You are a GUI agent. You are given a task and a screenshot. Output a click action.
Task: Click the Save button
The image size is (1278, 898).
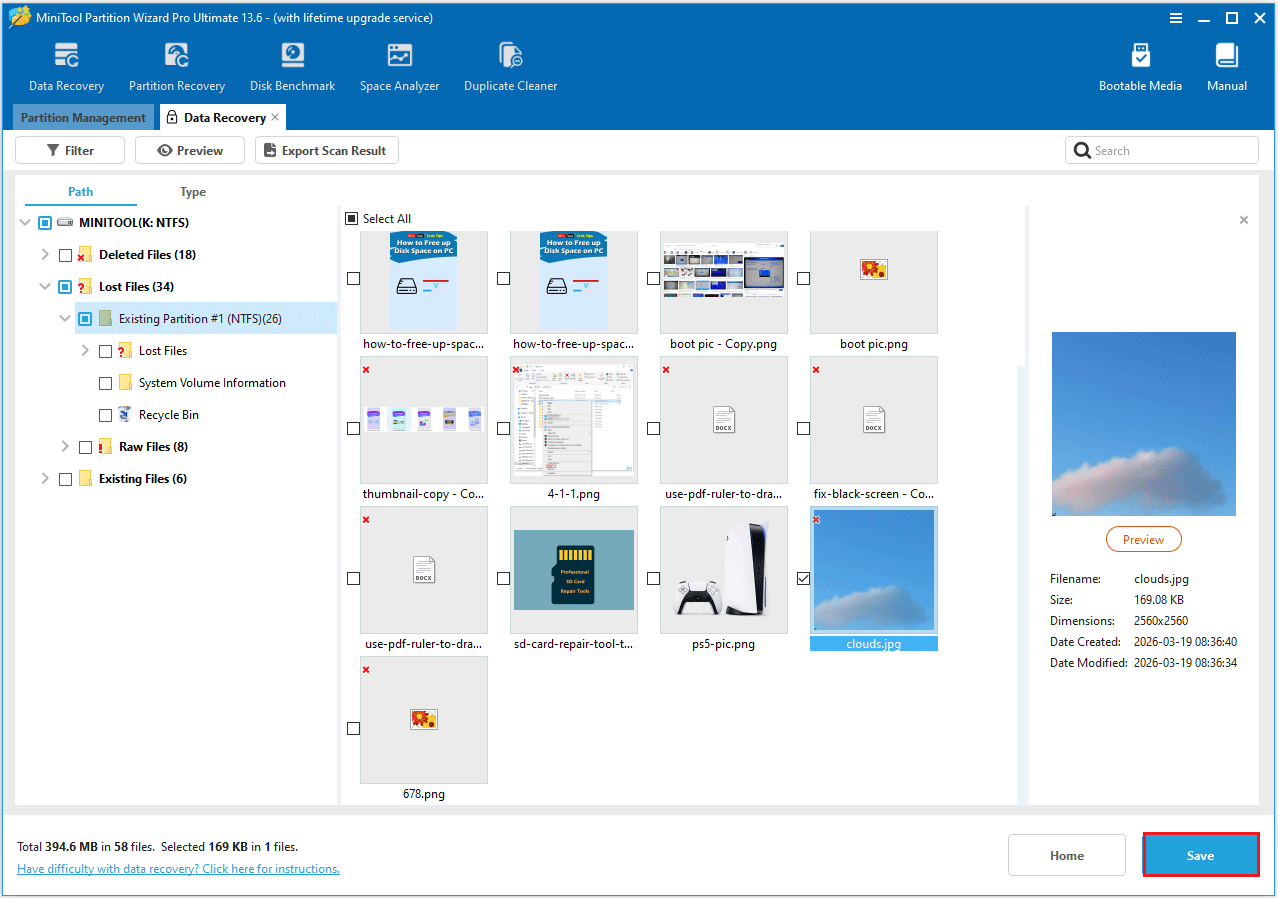tap(1200, 855)
